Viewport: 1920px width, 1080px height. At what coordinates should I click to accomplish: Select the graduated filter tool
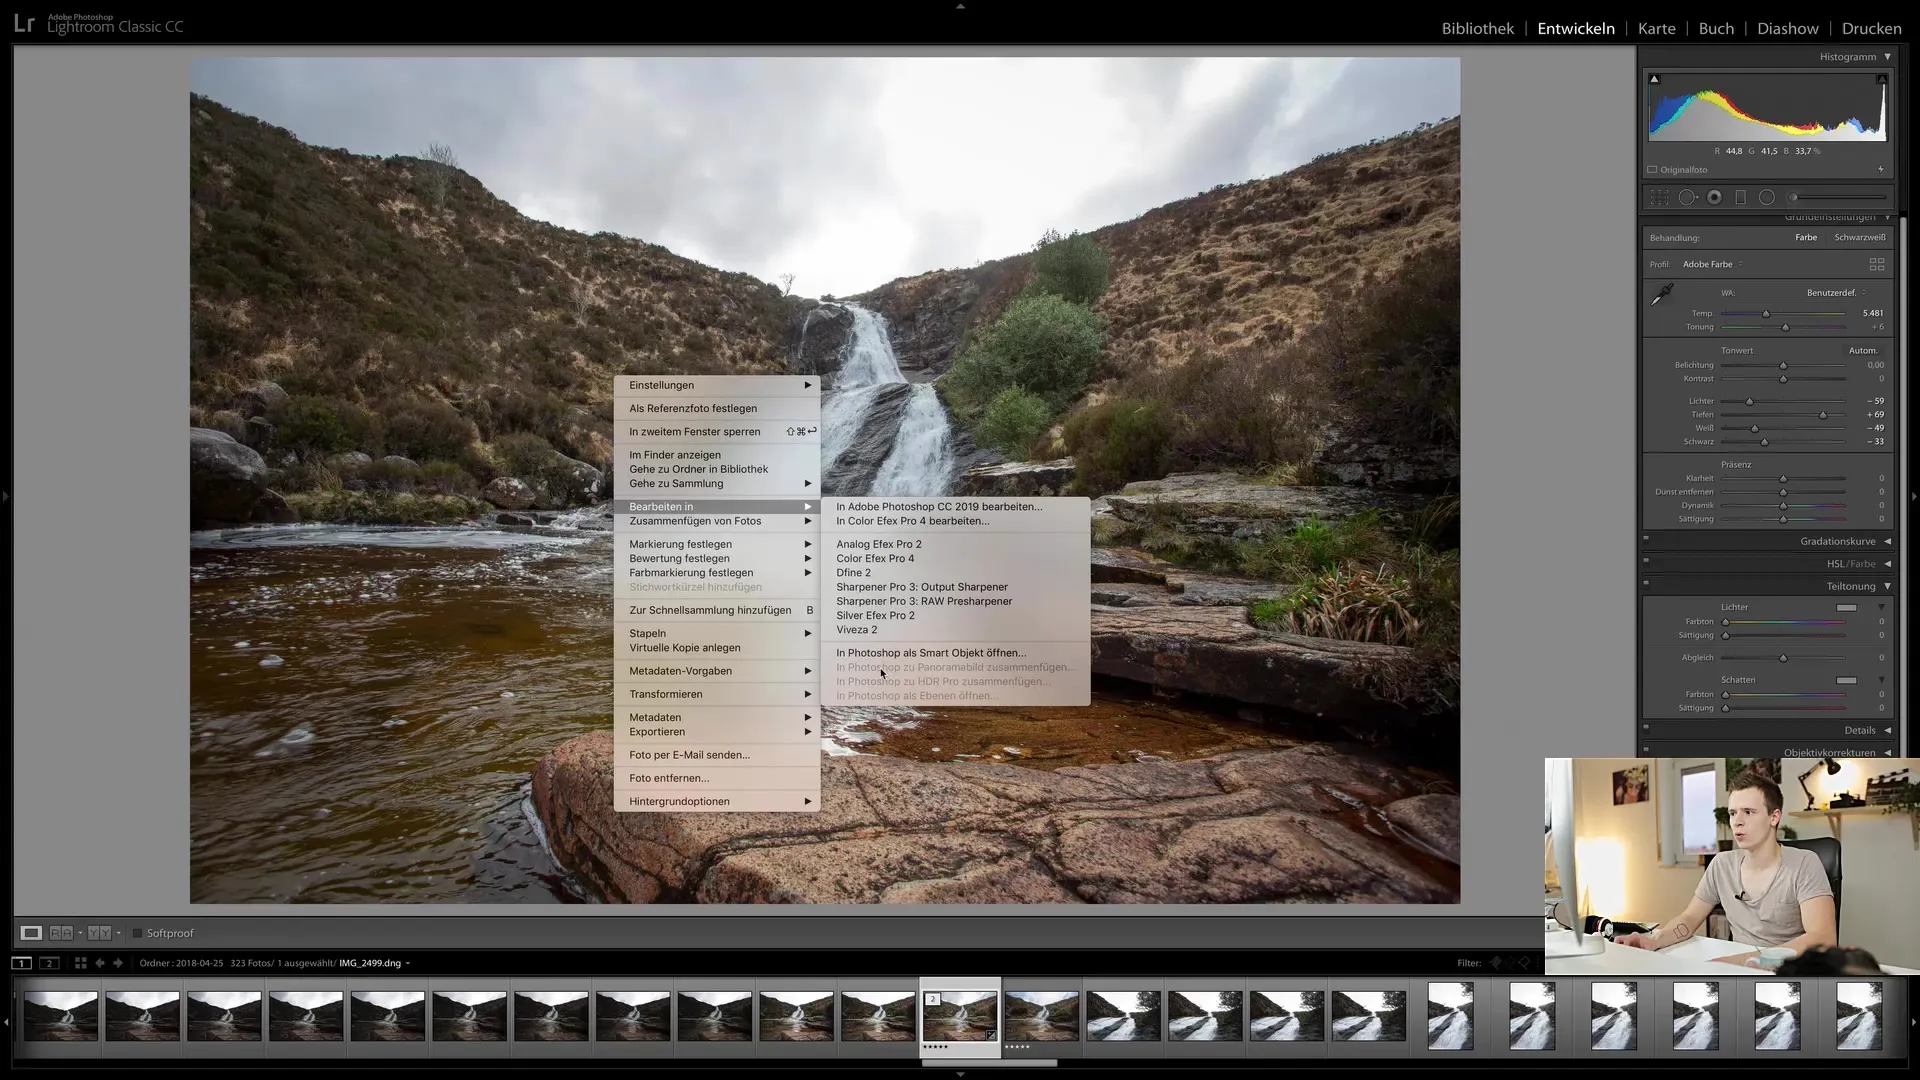click(1740, 198)
